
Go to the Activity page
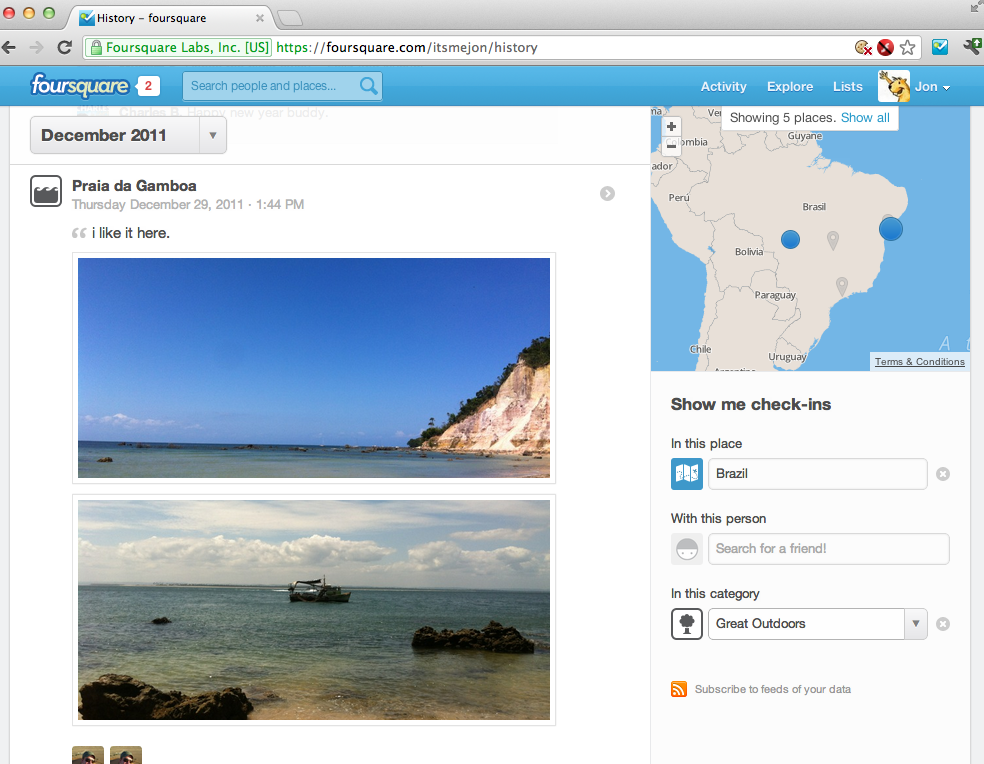(723, 87)
